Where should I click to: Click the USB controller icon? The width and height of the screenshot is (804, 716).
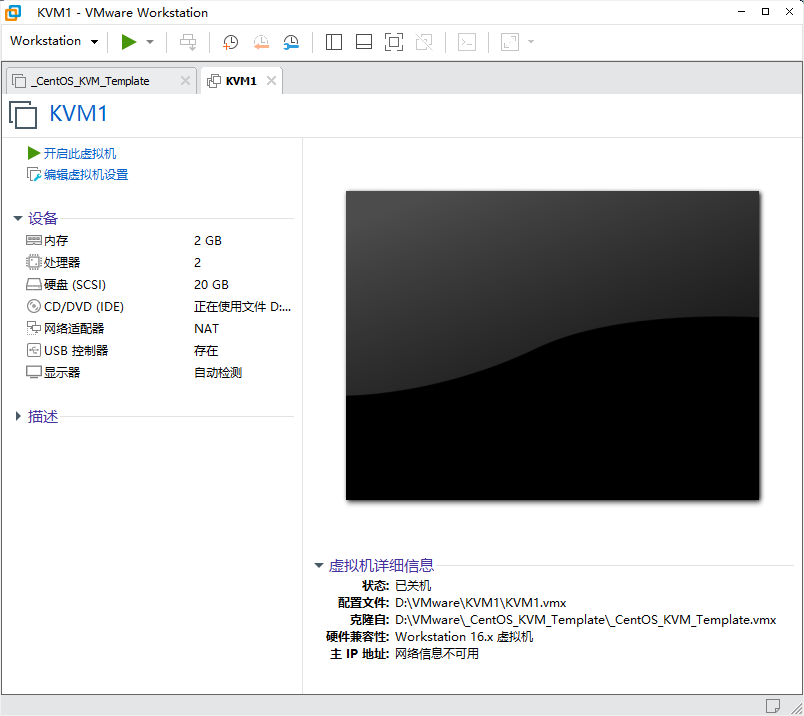(33, 350)
